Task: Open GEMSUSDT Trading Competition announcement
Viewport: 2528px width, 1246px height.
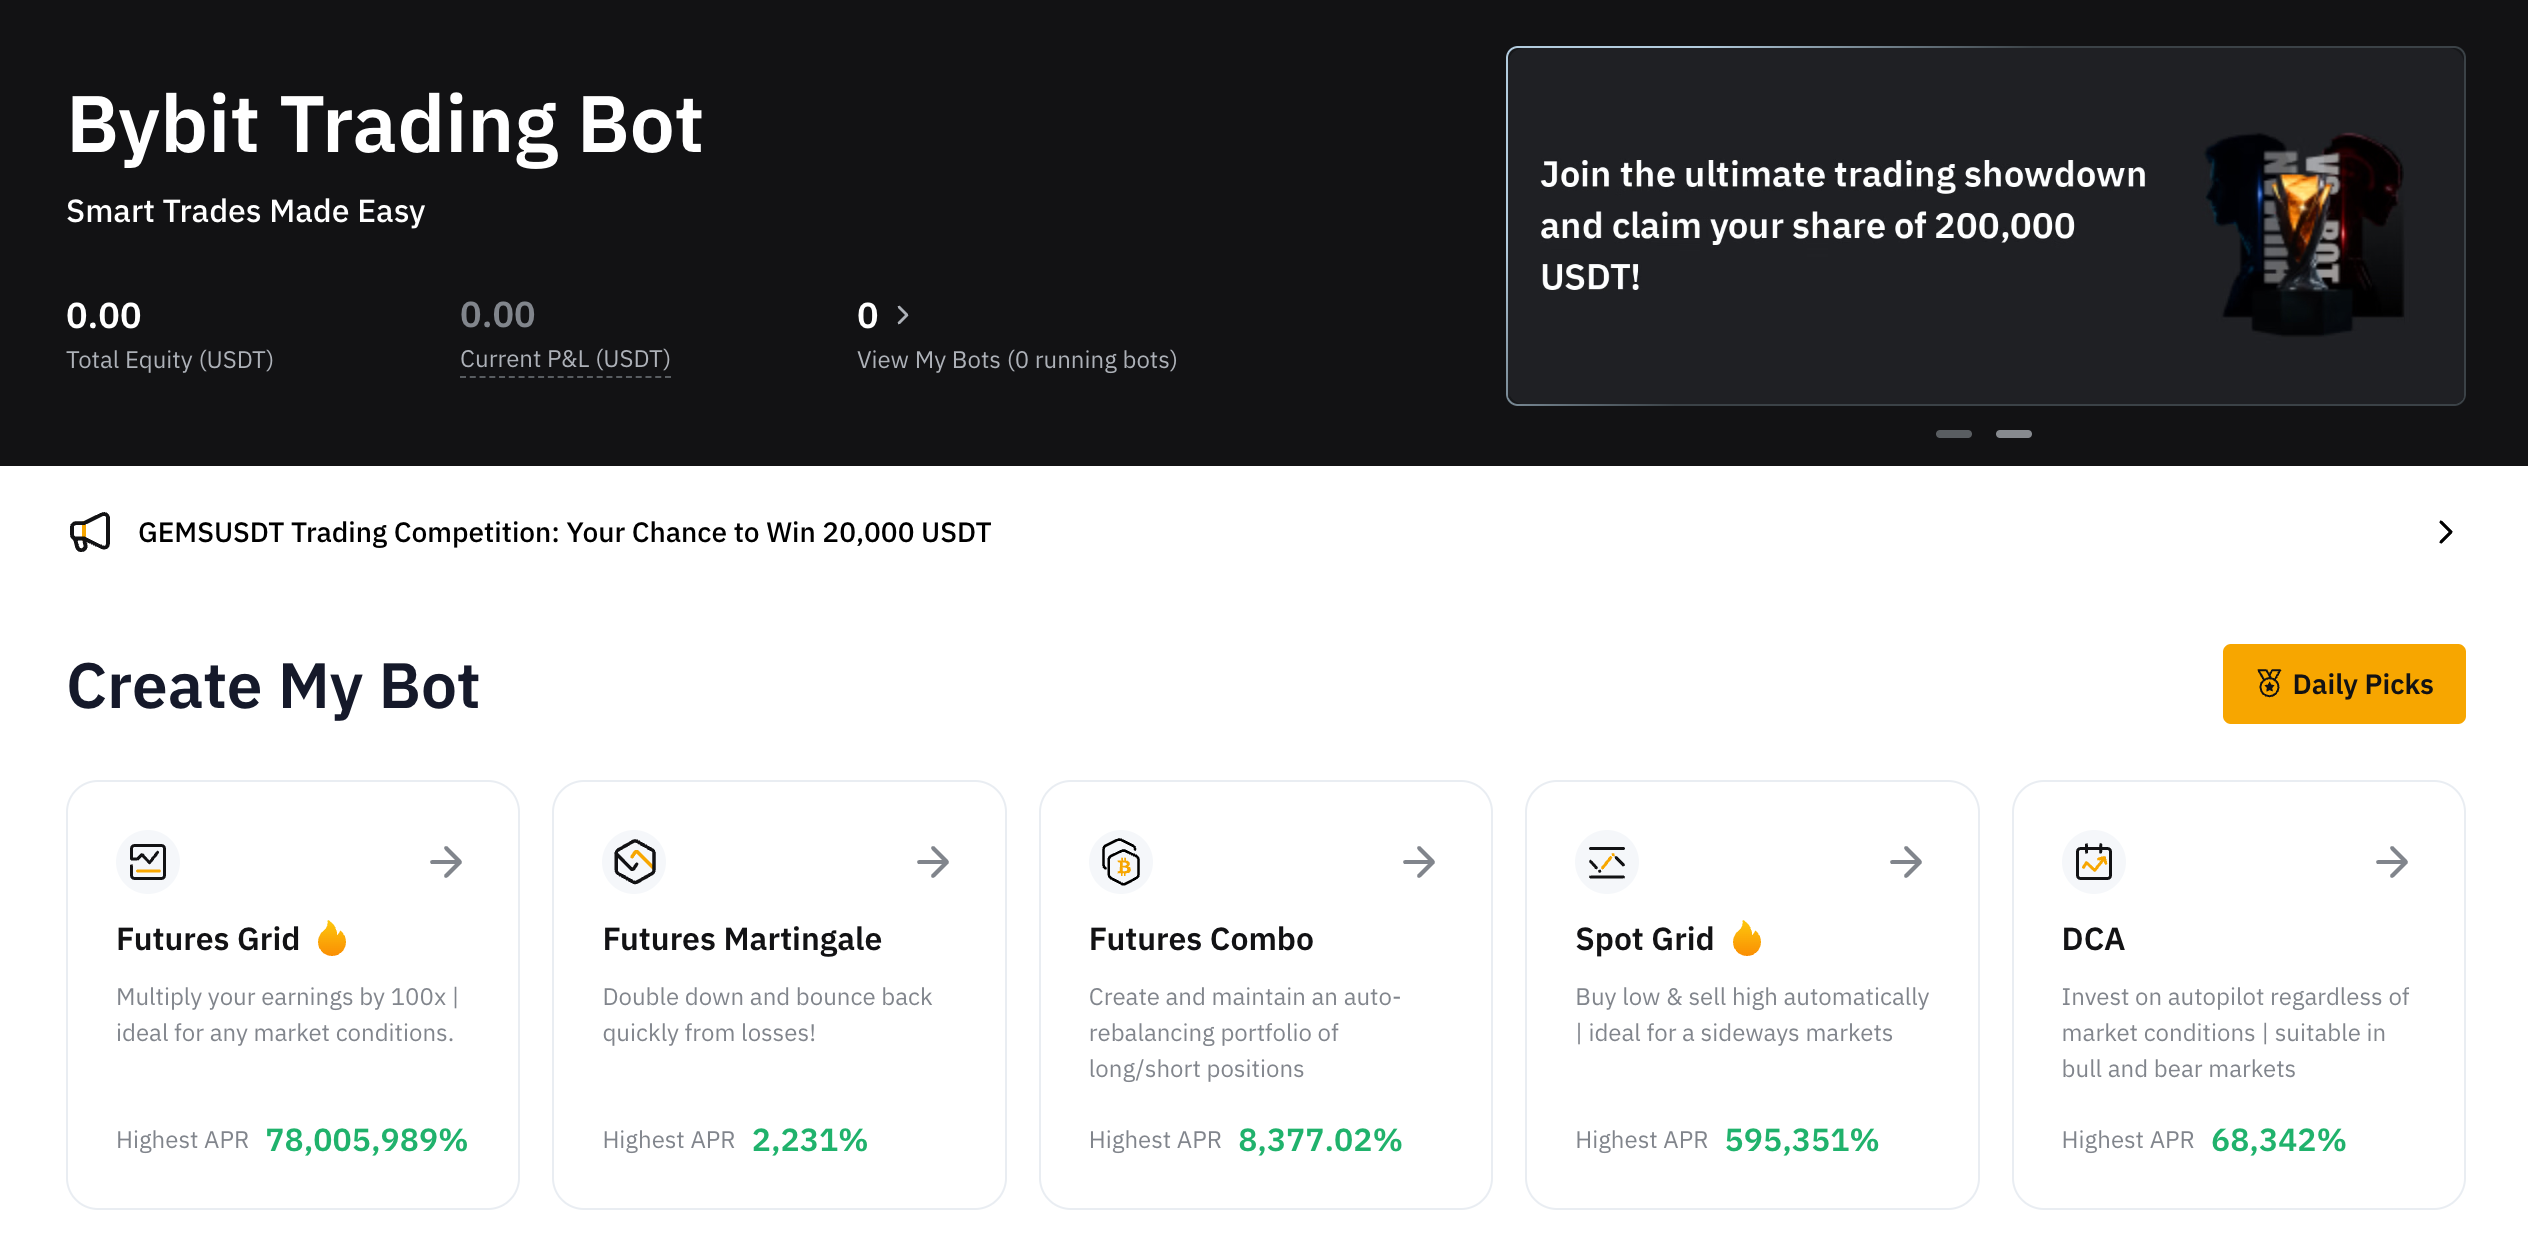Action: pyautogui.click(x=565, y=532)
